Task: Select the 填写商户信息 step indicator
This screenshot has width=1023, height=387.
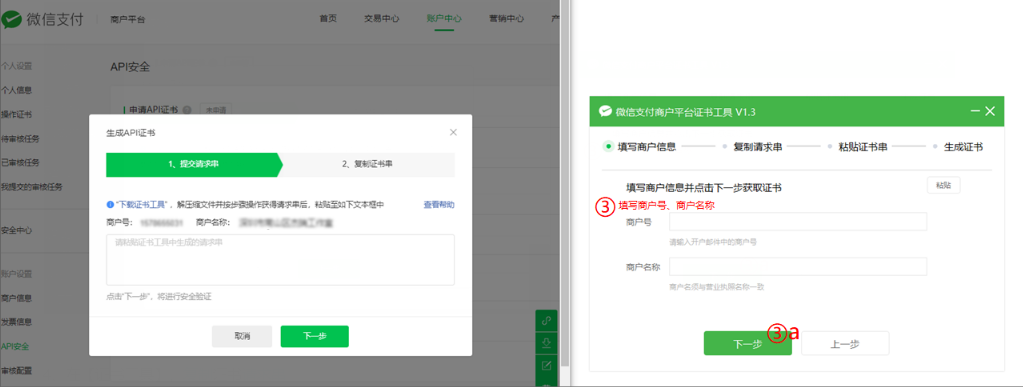Action: pyautogui.click(x=639, y=147)
